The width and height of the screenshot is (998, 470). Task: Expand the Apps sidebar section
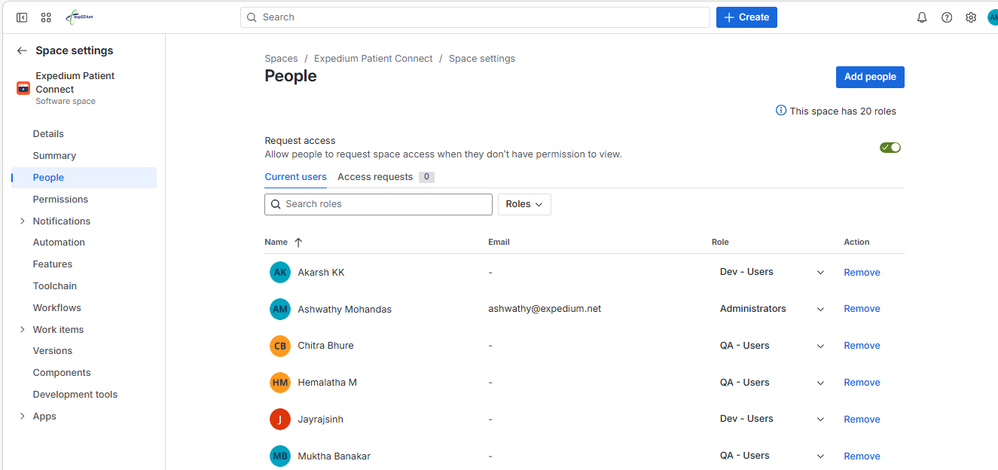click(22, 416)
